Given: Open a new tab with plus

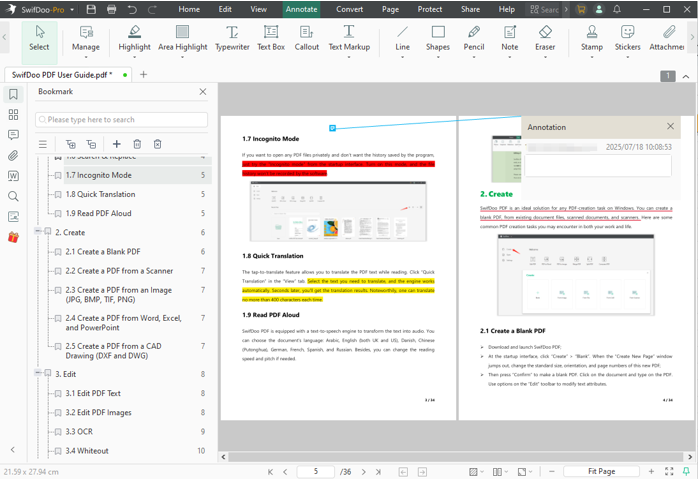Looking at the screenshot, I should (143, 74).
